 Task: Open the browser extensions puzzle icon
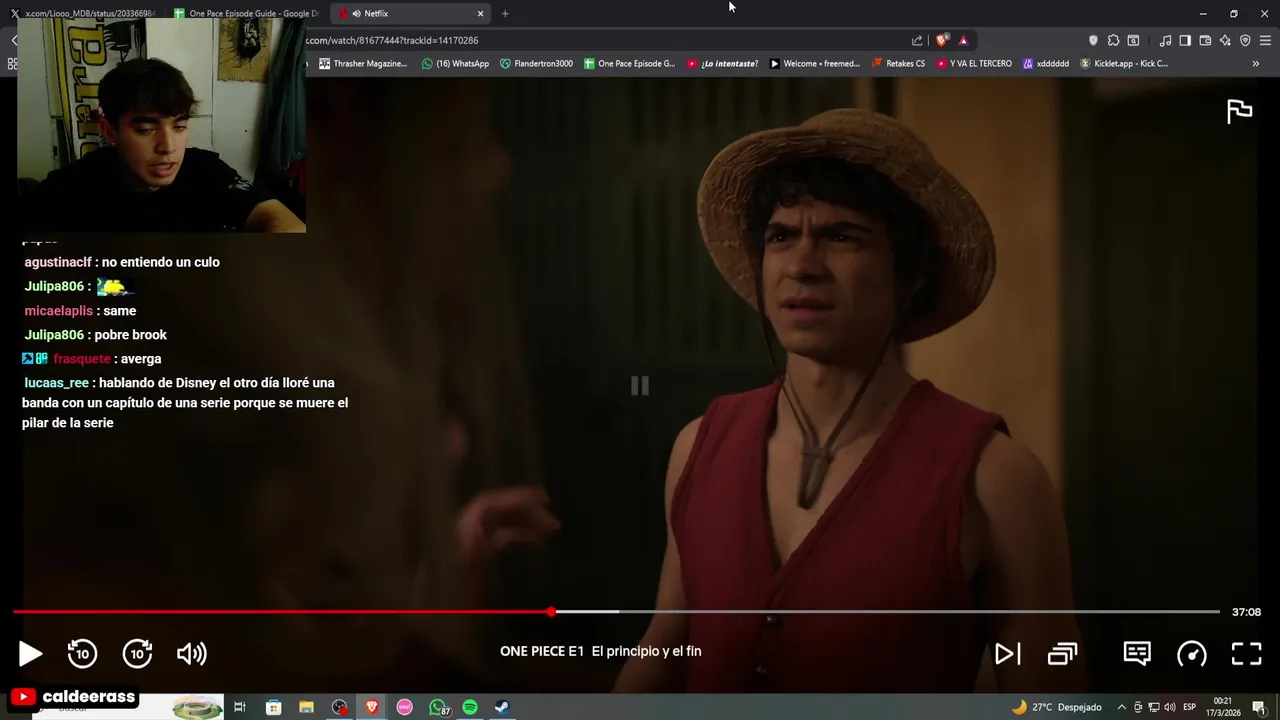[x=1113, y=40]
